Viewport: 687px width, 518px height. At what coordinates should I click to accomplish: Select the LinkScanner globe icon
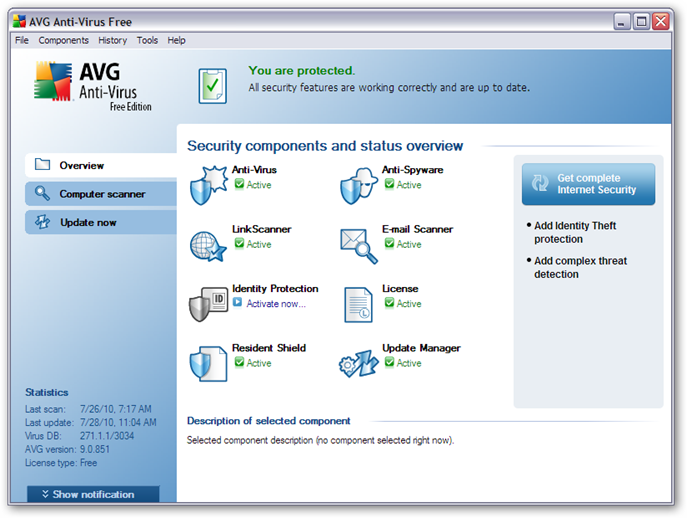(x=209, y=244)
